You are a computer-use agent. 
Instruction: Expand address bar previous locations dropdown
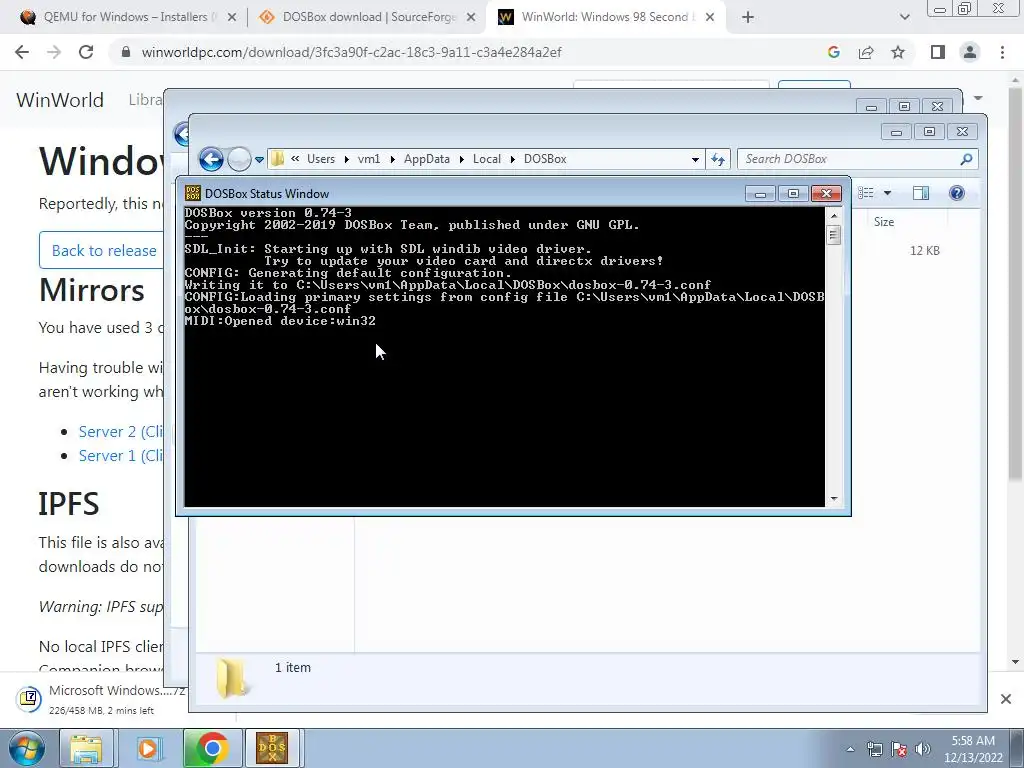click(x=695, y=159)
